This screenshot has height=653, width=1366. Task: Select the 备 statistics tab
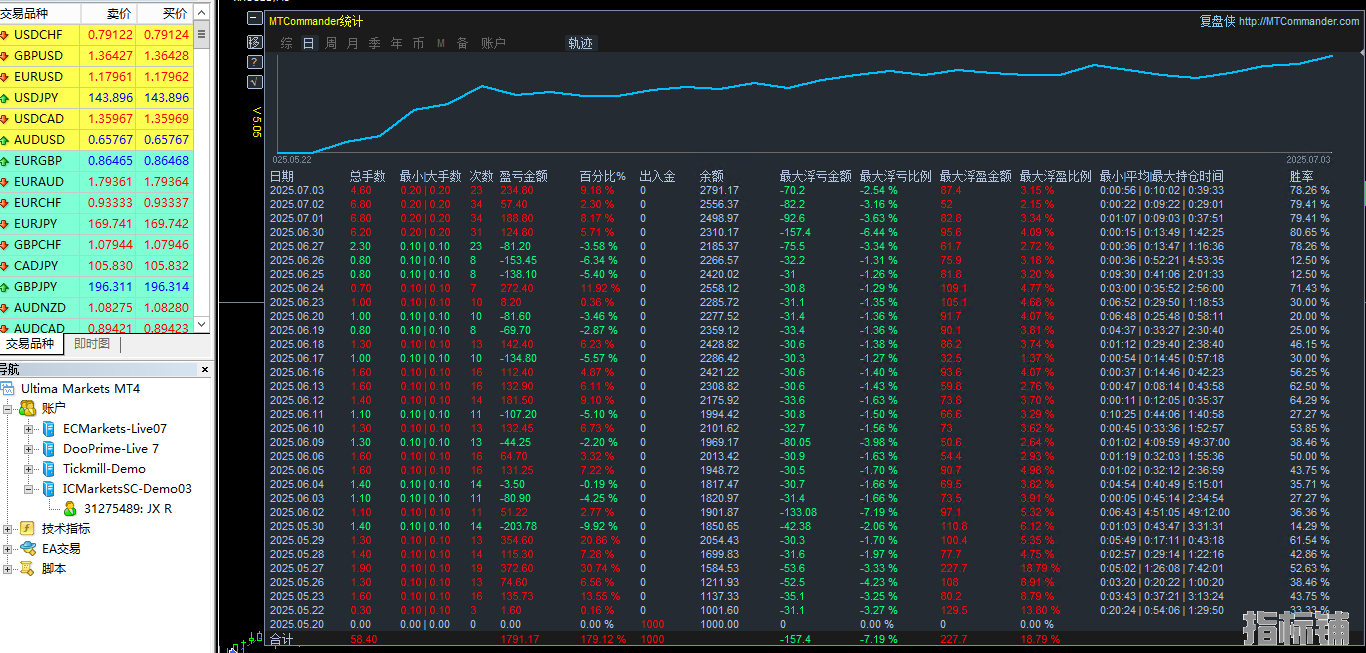462,43
